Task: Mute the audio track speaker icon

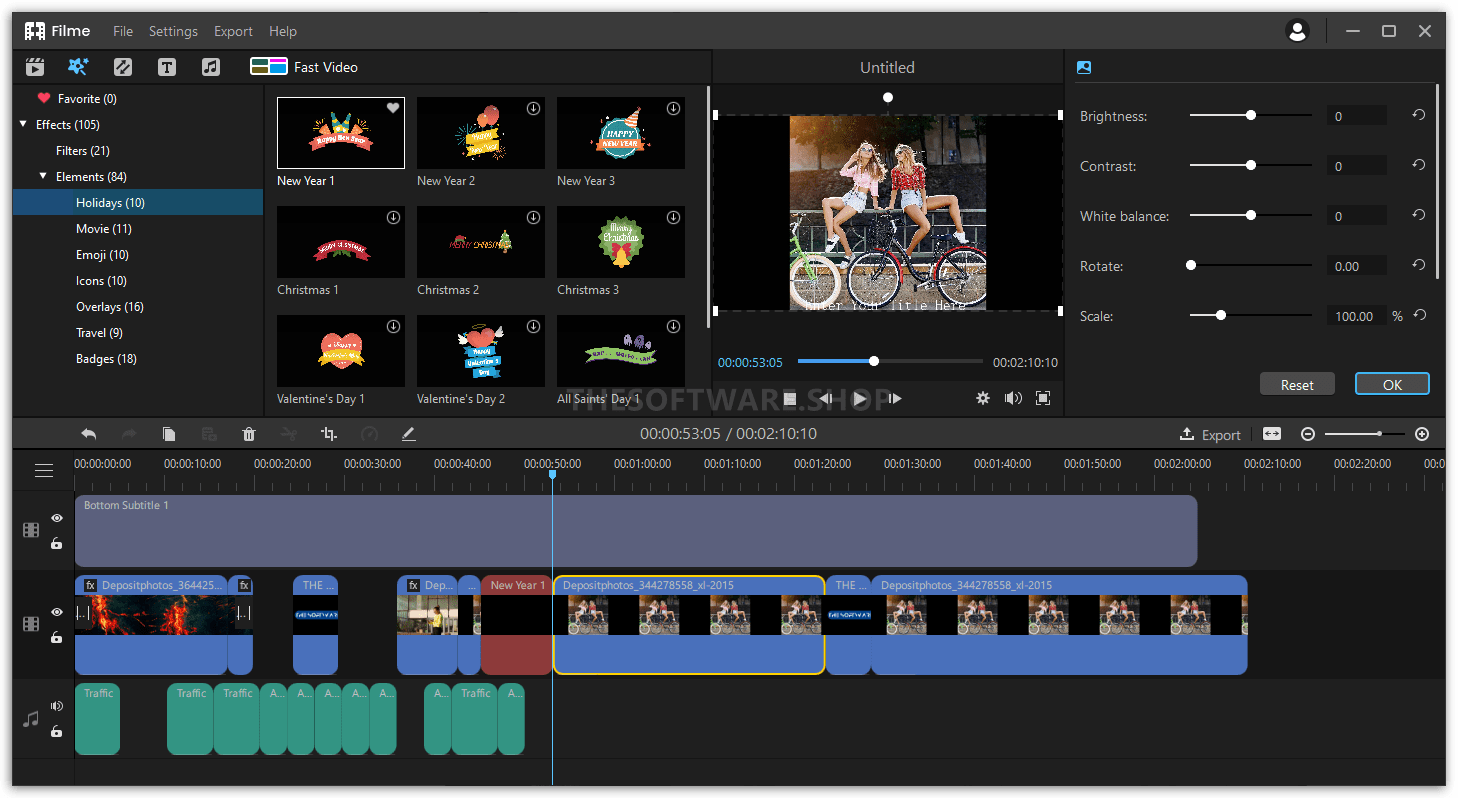Action: click(x=56, y=705)
